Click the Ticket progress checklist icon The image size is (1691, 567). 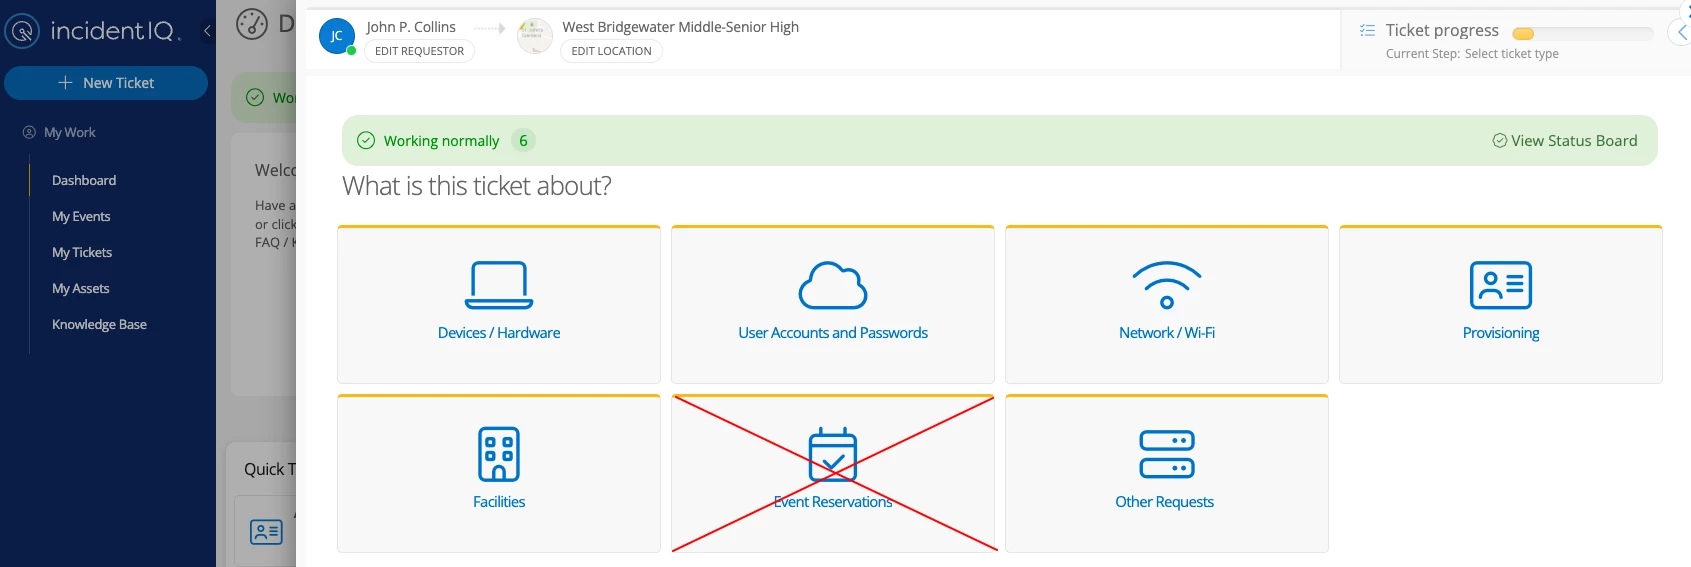(1367, 30)
